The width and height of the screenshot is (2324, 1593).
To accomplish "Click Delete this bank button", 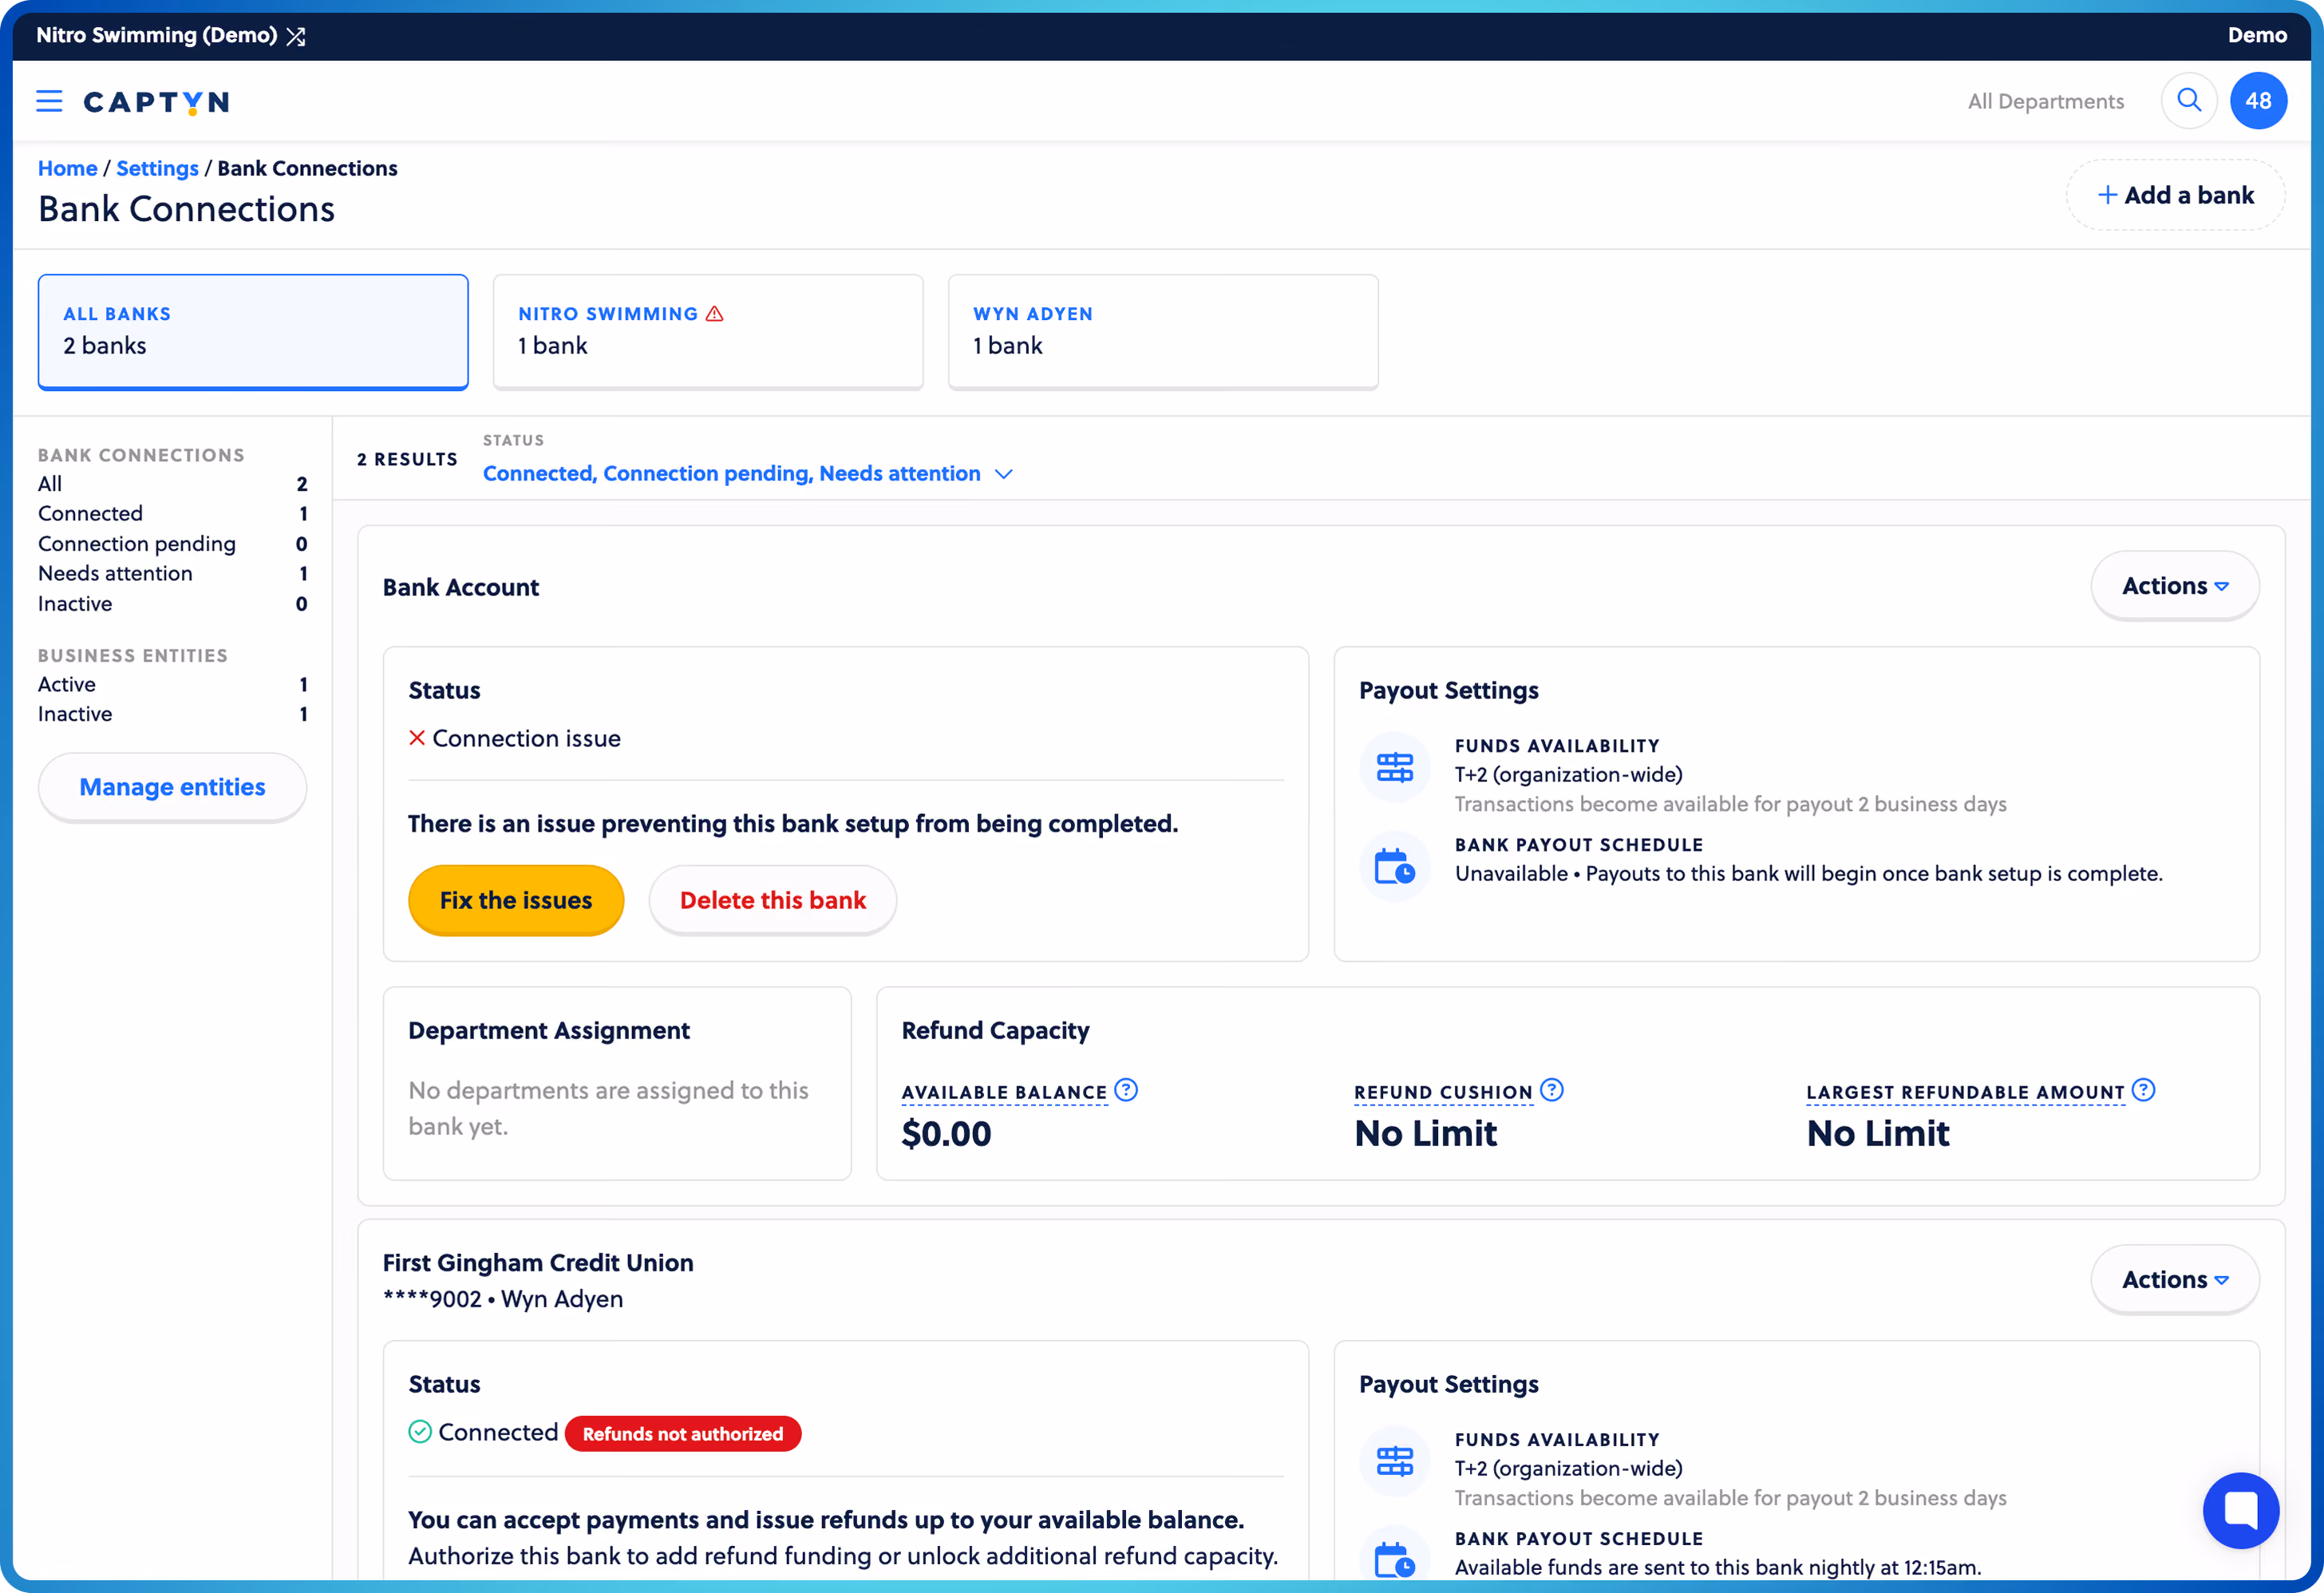I will click(x=773, y=900).
